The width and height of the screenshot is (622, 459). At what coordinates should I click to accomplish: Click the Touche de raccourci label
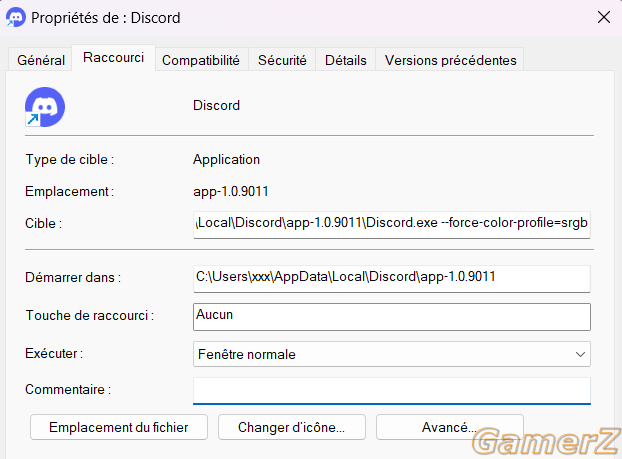[90, 315]
